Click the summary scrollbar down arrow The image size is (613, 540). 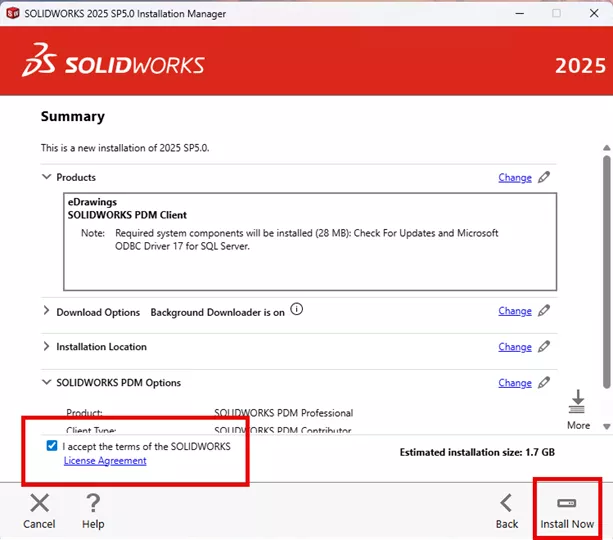(607, 427)
